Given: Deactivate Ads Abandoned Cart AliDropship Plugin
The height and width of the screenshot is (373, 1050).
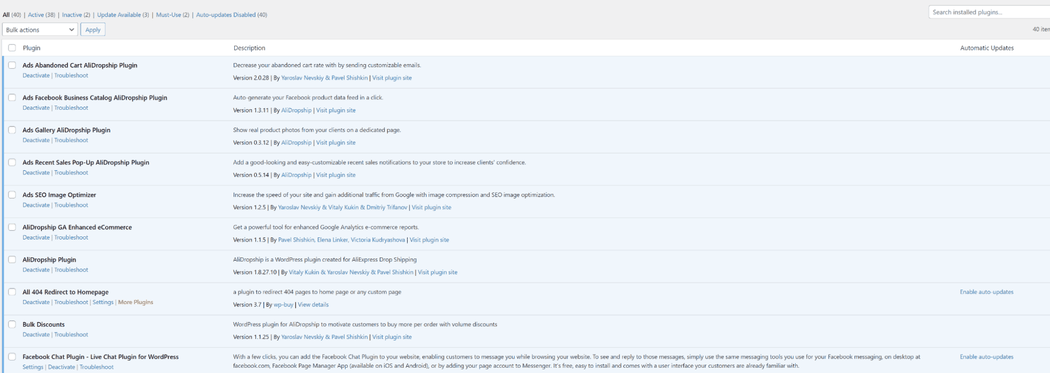Looking at the screenshot, I should (36, 76).
